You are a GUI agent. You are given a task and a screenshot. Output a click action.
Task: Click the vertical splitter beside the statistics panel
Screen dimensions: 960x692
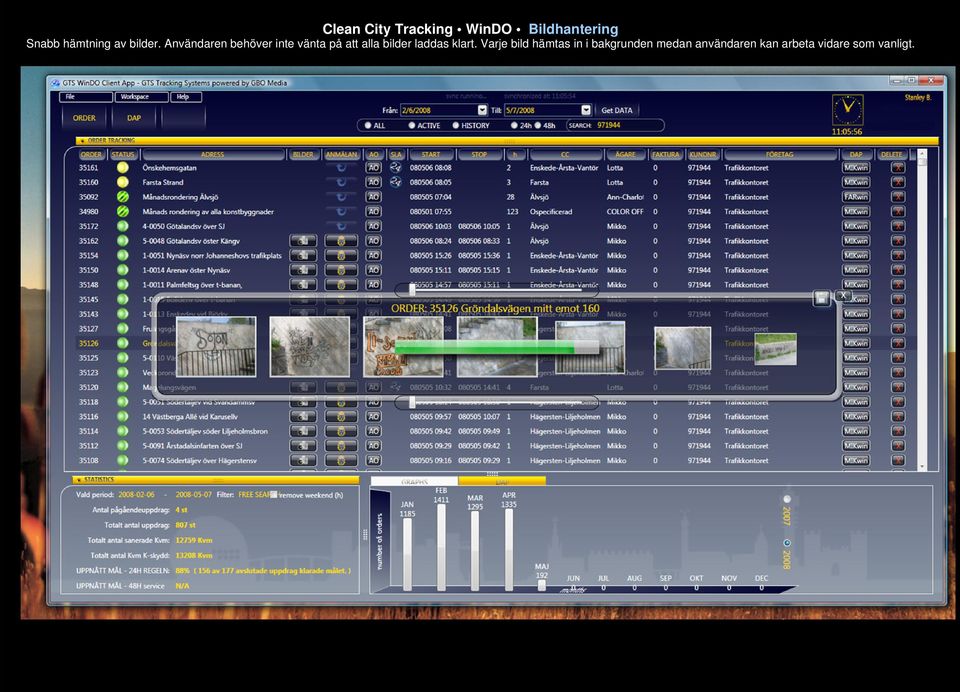pyautogui.click(x=364, y=535)
